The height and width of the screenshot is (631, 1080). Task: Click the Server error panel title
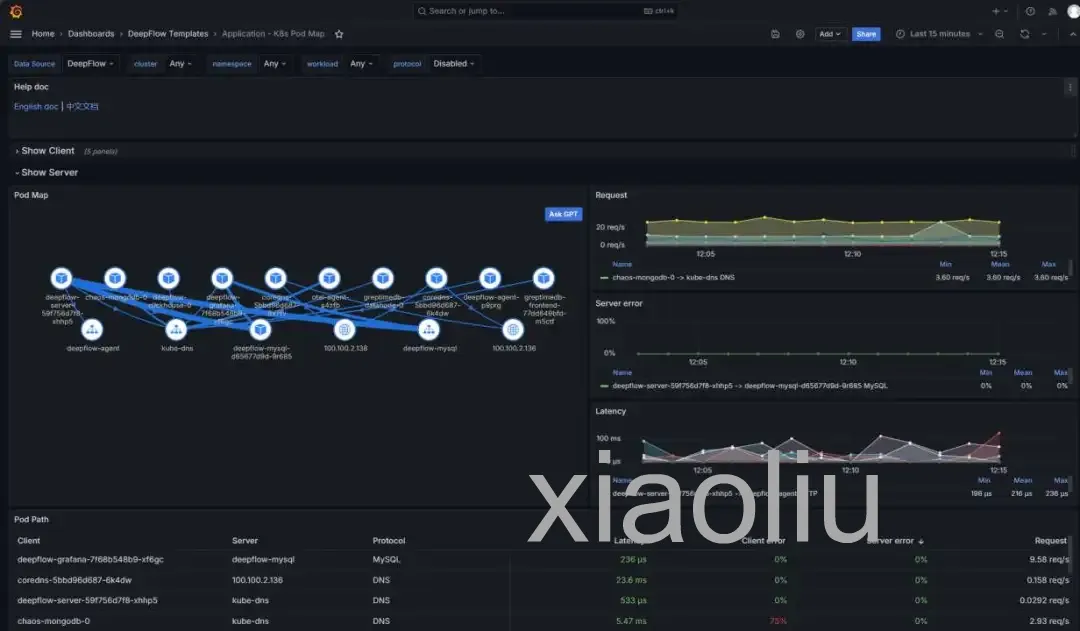pyautogui.click(x=619, y=303)
